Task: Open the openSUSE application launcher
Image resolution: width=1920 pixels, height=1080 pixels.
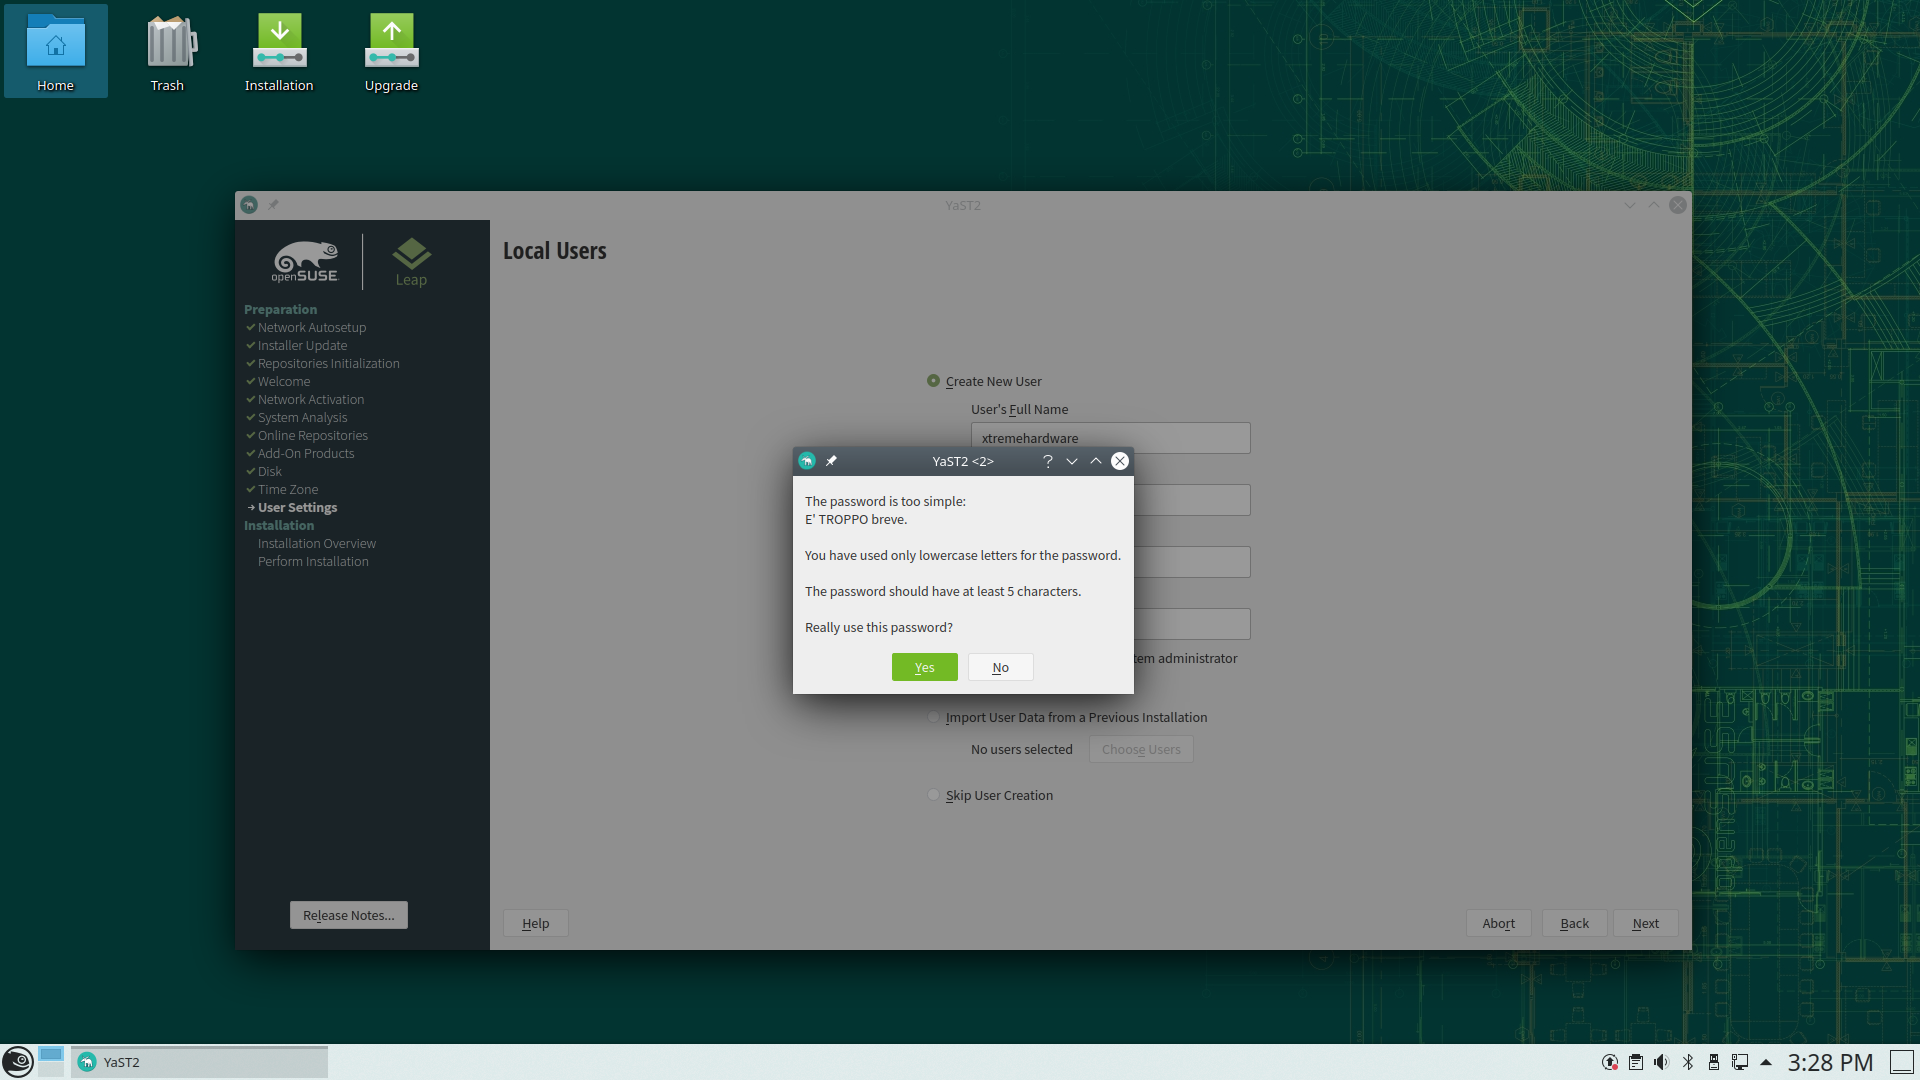Action: tap(17, 1062)
